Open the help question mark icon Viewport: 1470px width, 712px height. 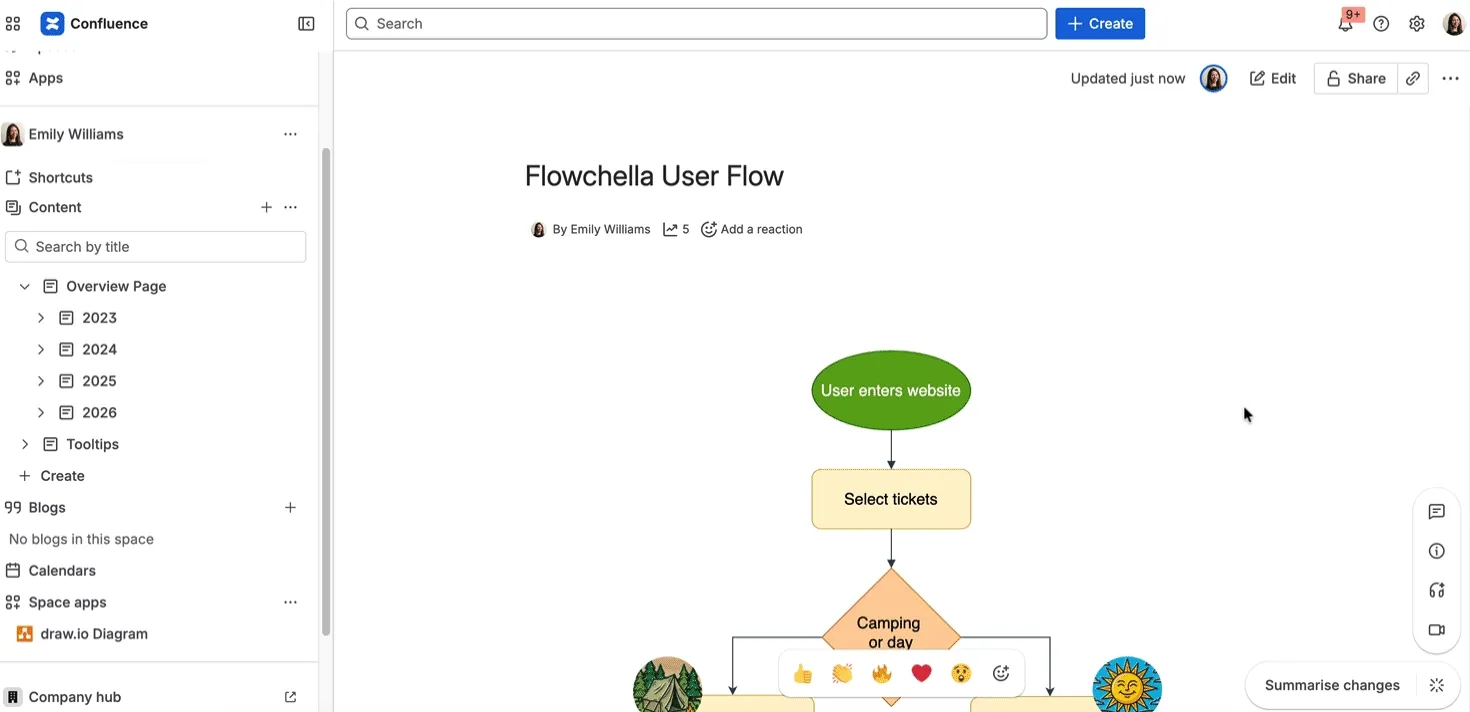coord(1381,24)
